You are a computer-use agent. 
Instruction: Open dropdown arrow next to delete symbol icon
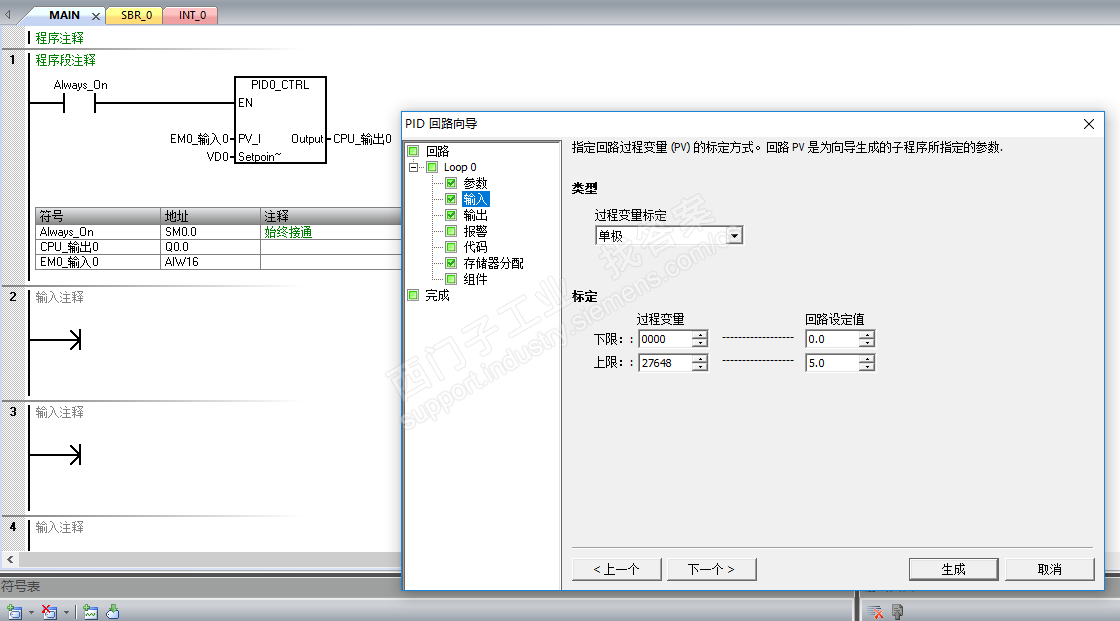pyautogui.click(x=66, y=612)
